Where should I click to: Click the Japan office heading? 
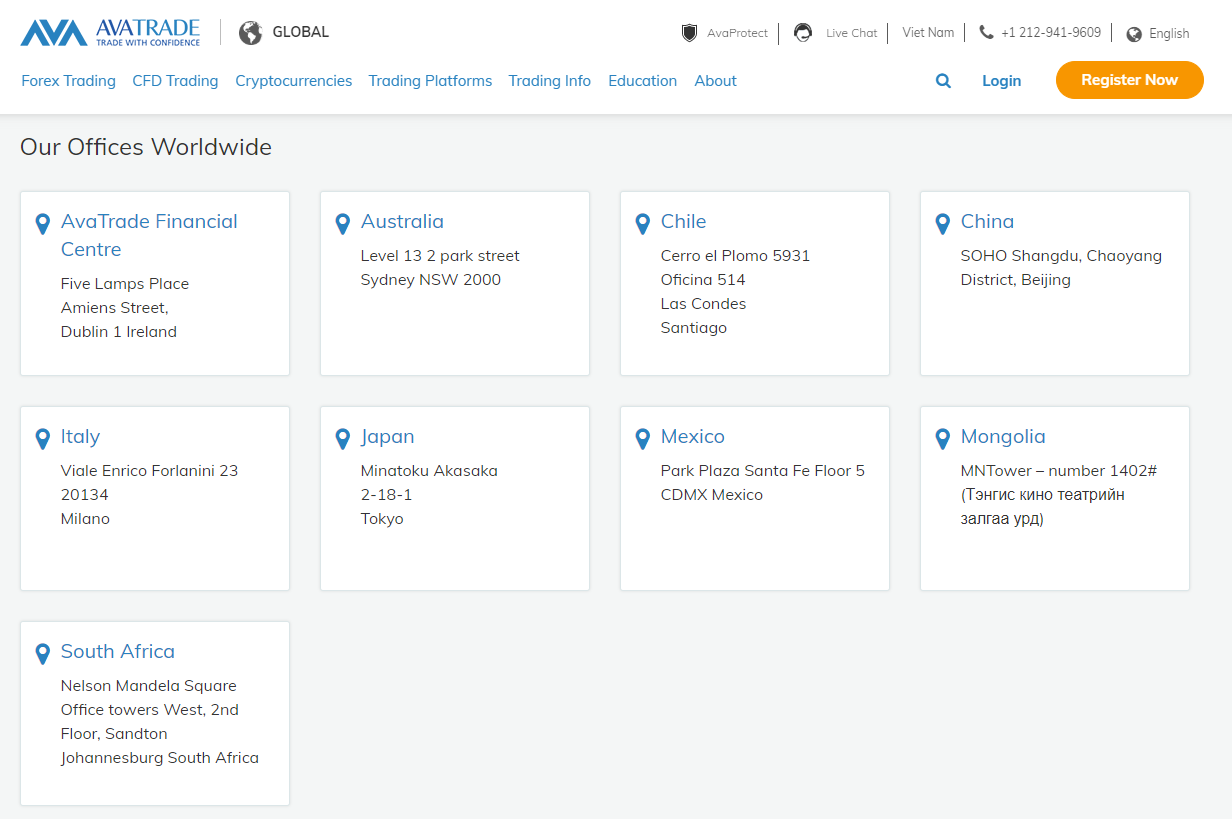(387, 436)
